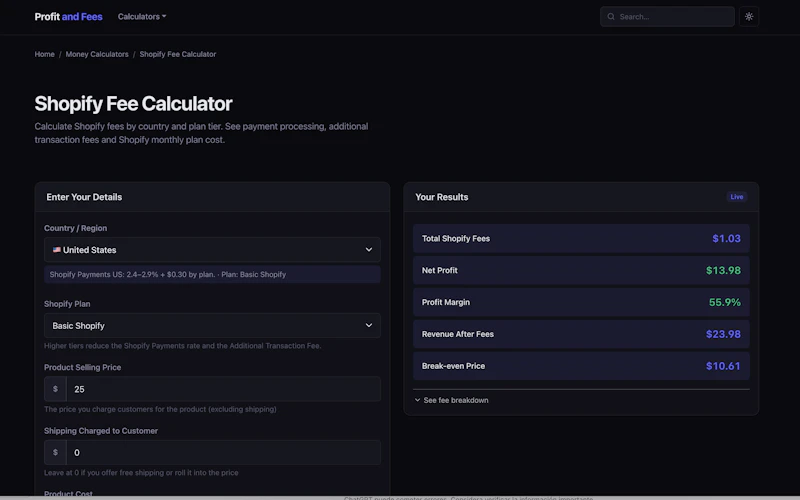Click the search magnifier icon

tap(611, 16)
